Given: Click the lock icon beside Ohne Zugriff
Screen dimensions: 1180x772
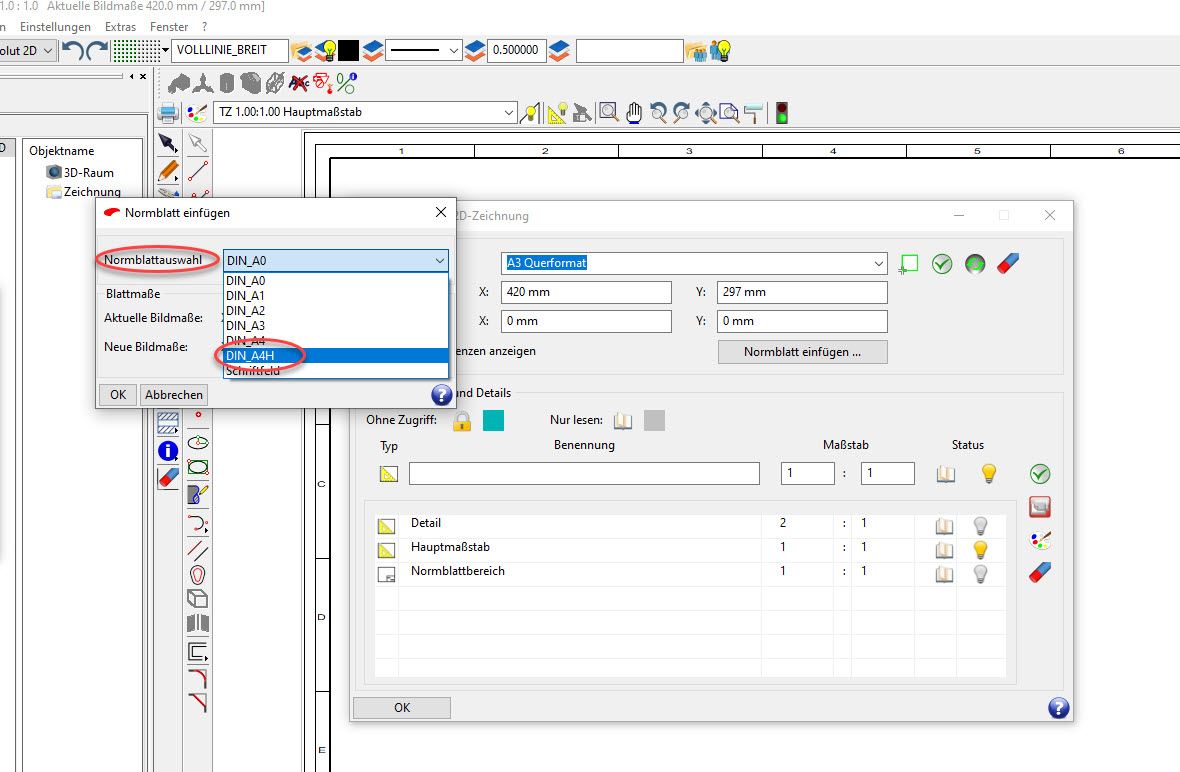Looking at the screenshot, I should (x=462, y=421).
